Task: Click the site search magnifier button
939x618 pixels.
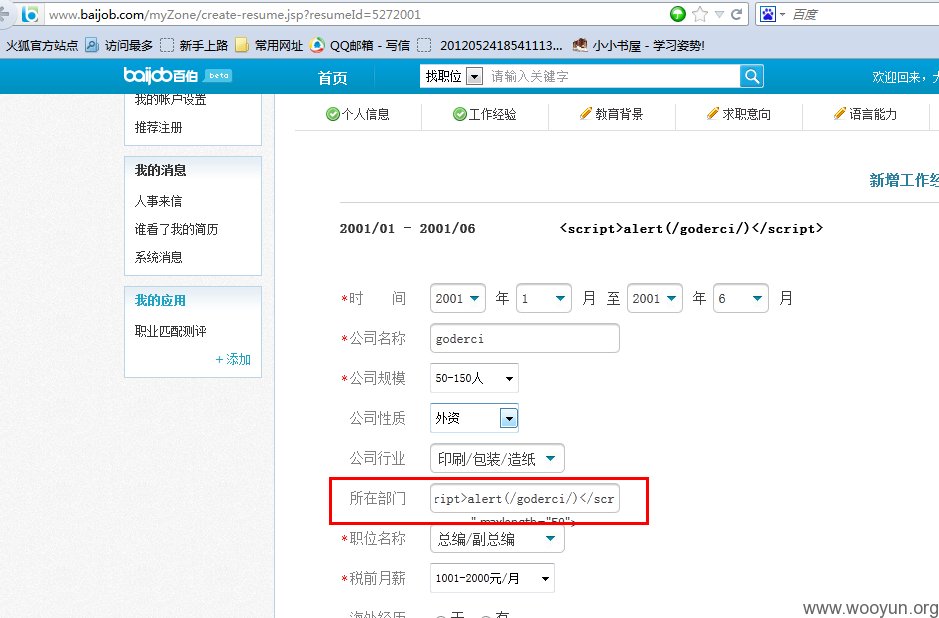Action: pos(752,76)
